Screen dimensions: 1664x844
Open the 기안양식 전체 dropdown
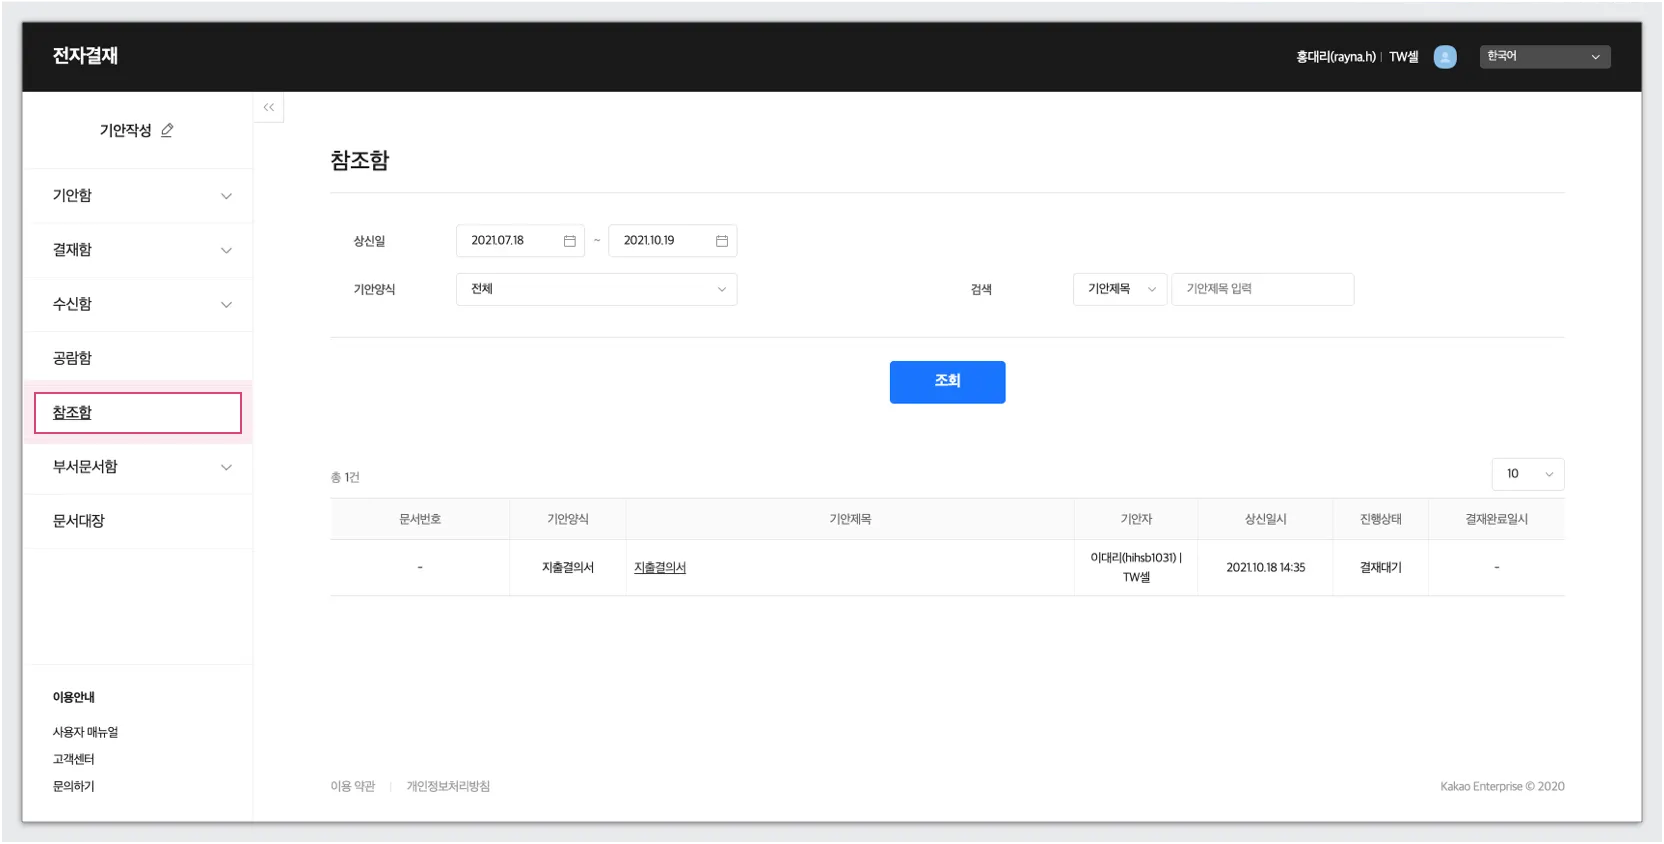point(597,289)
